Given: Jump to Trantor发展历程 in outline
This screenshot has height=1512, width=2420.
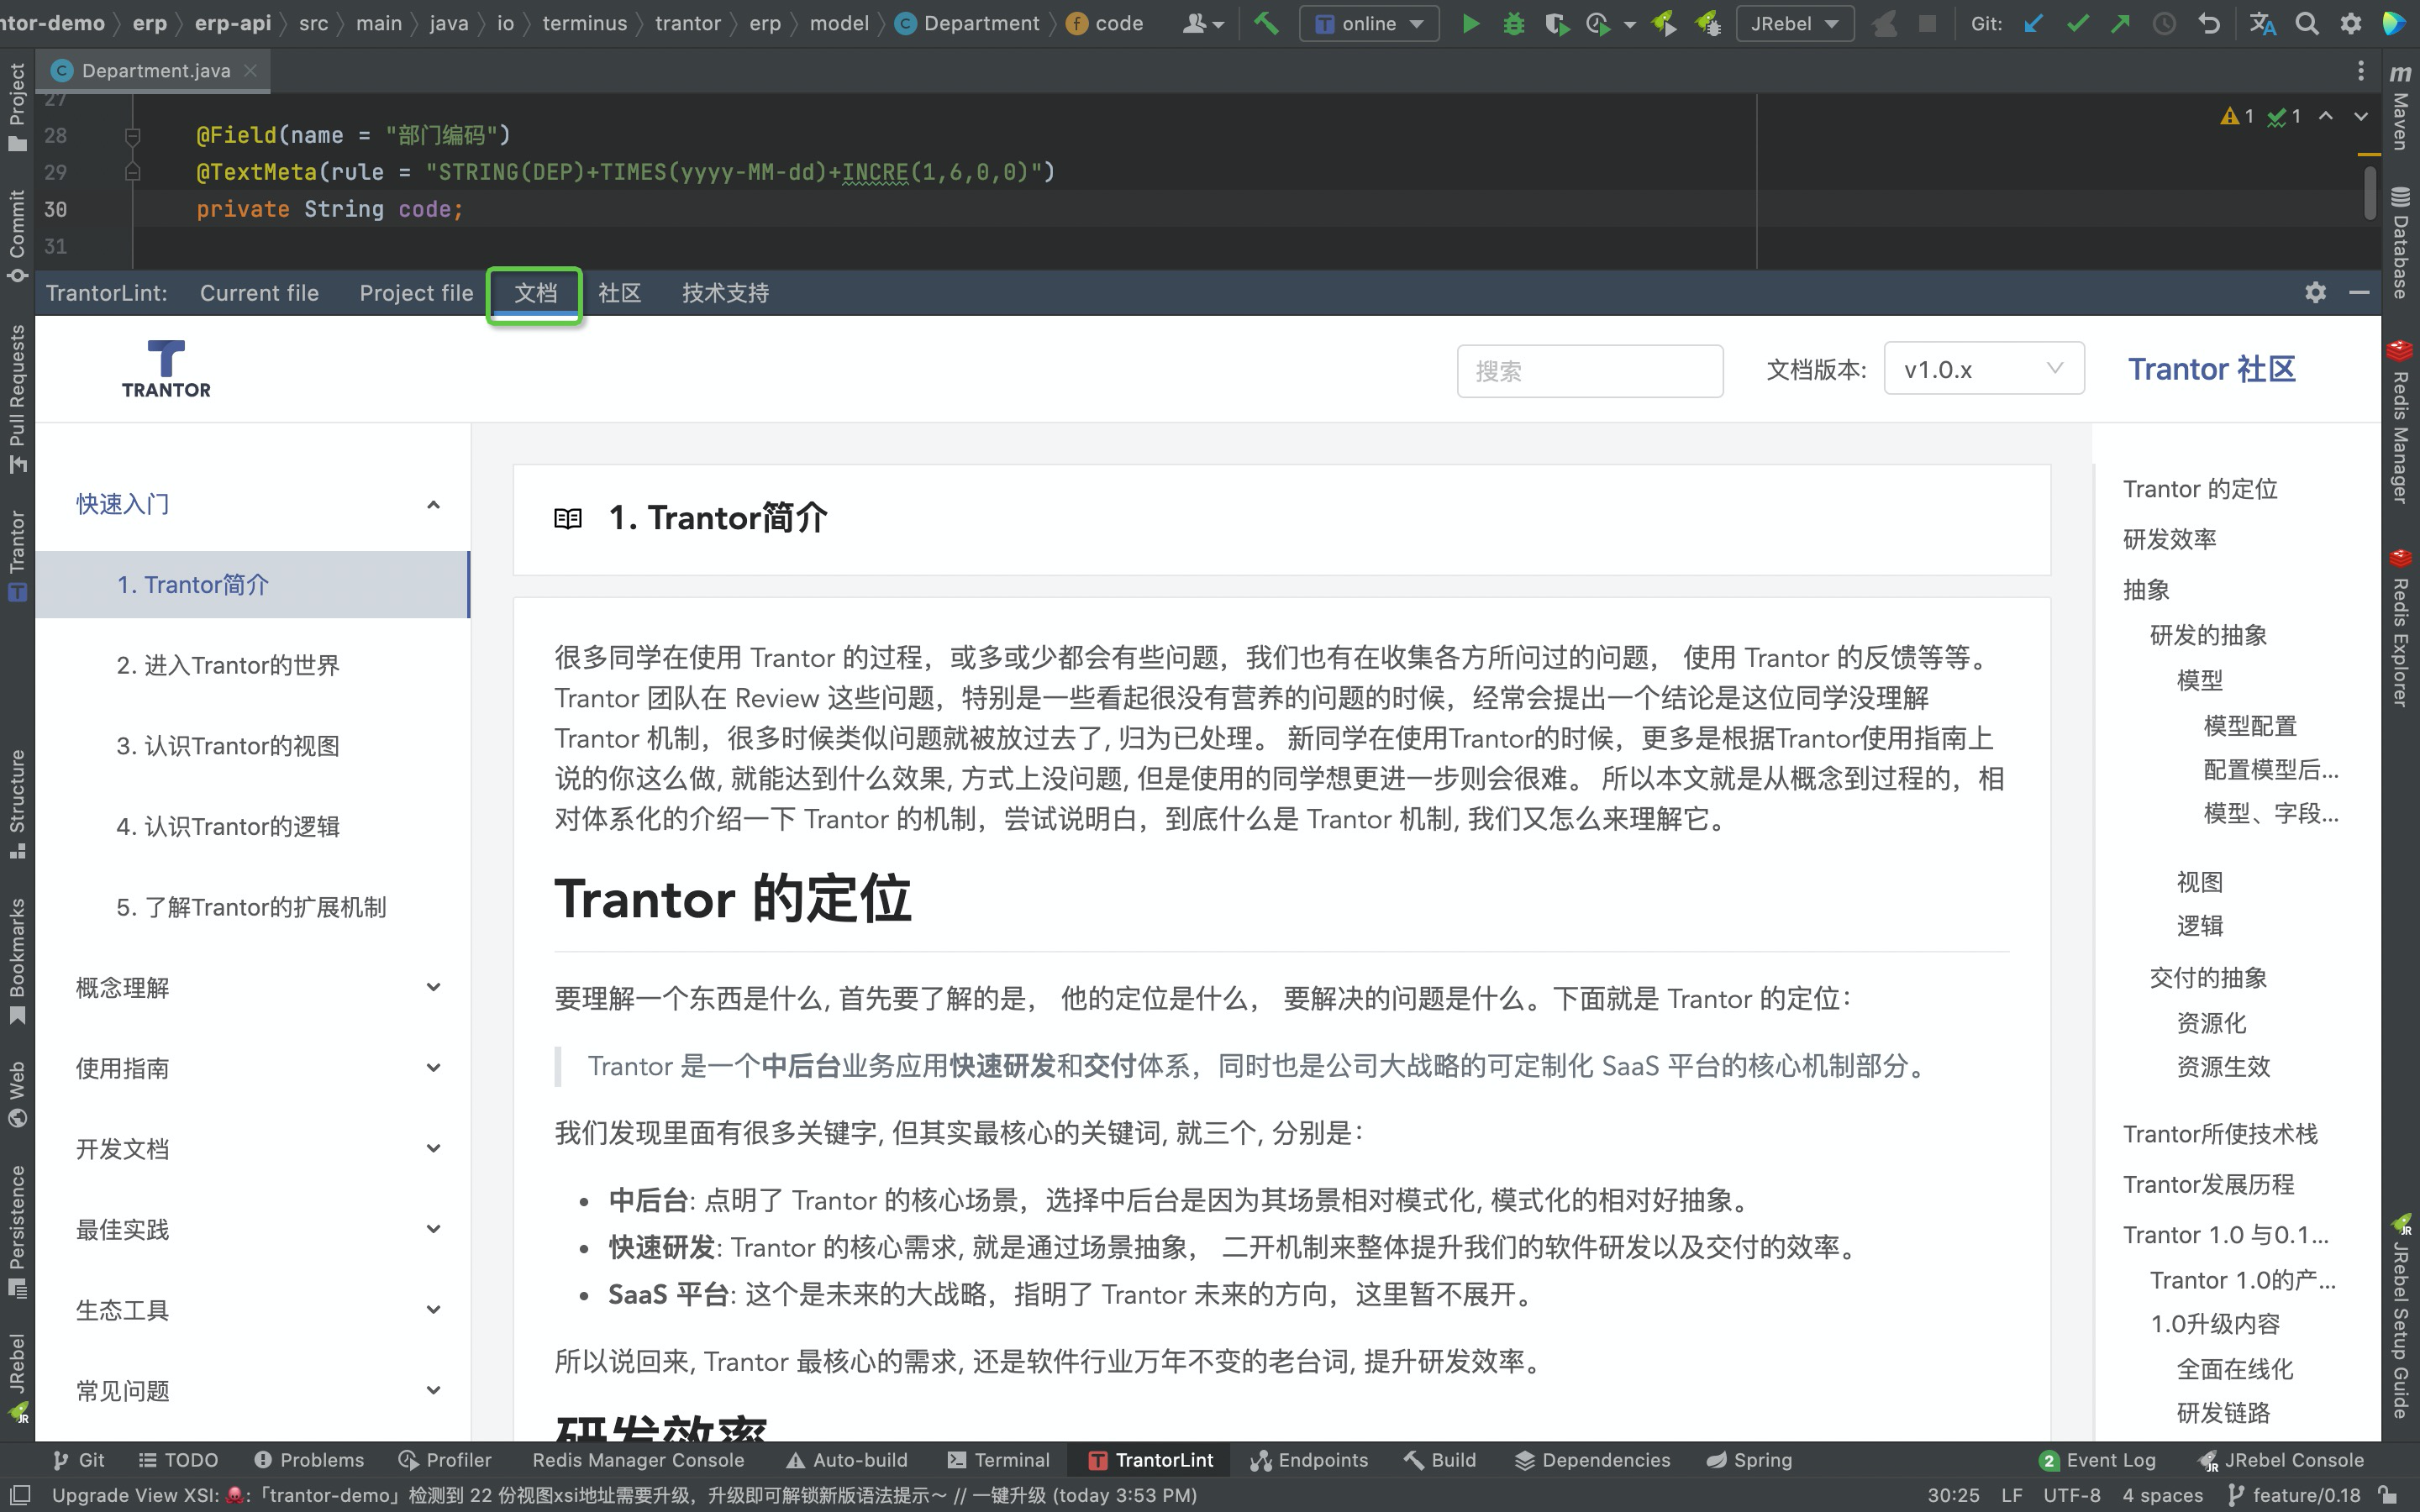Looking at the screenshot, I should (2208, 1185).
